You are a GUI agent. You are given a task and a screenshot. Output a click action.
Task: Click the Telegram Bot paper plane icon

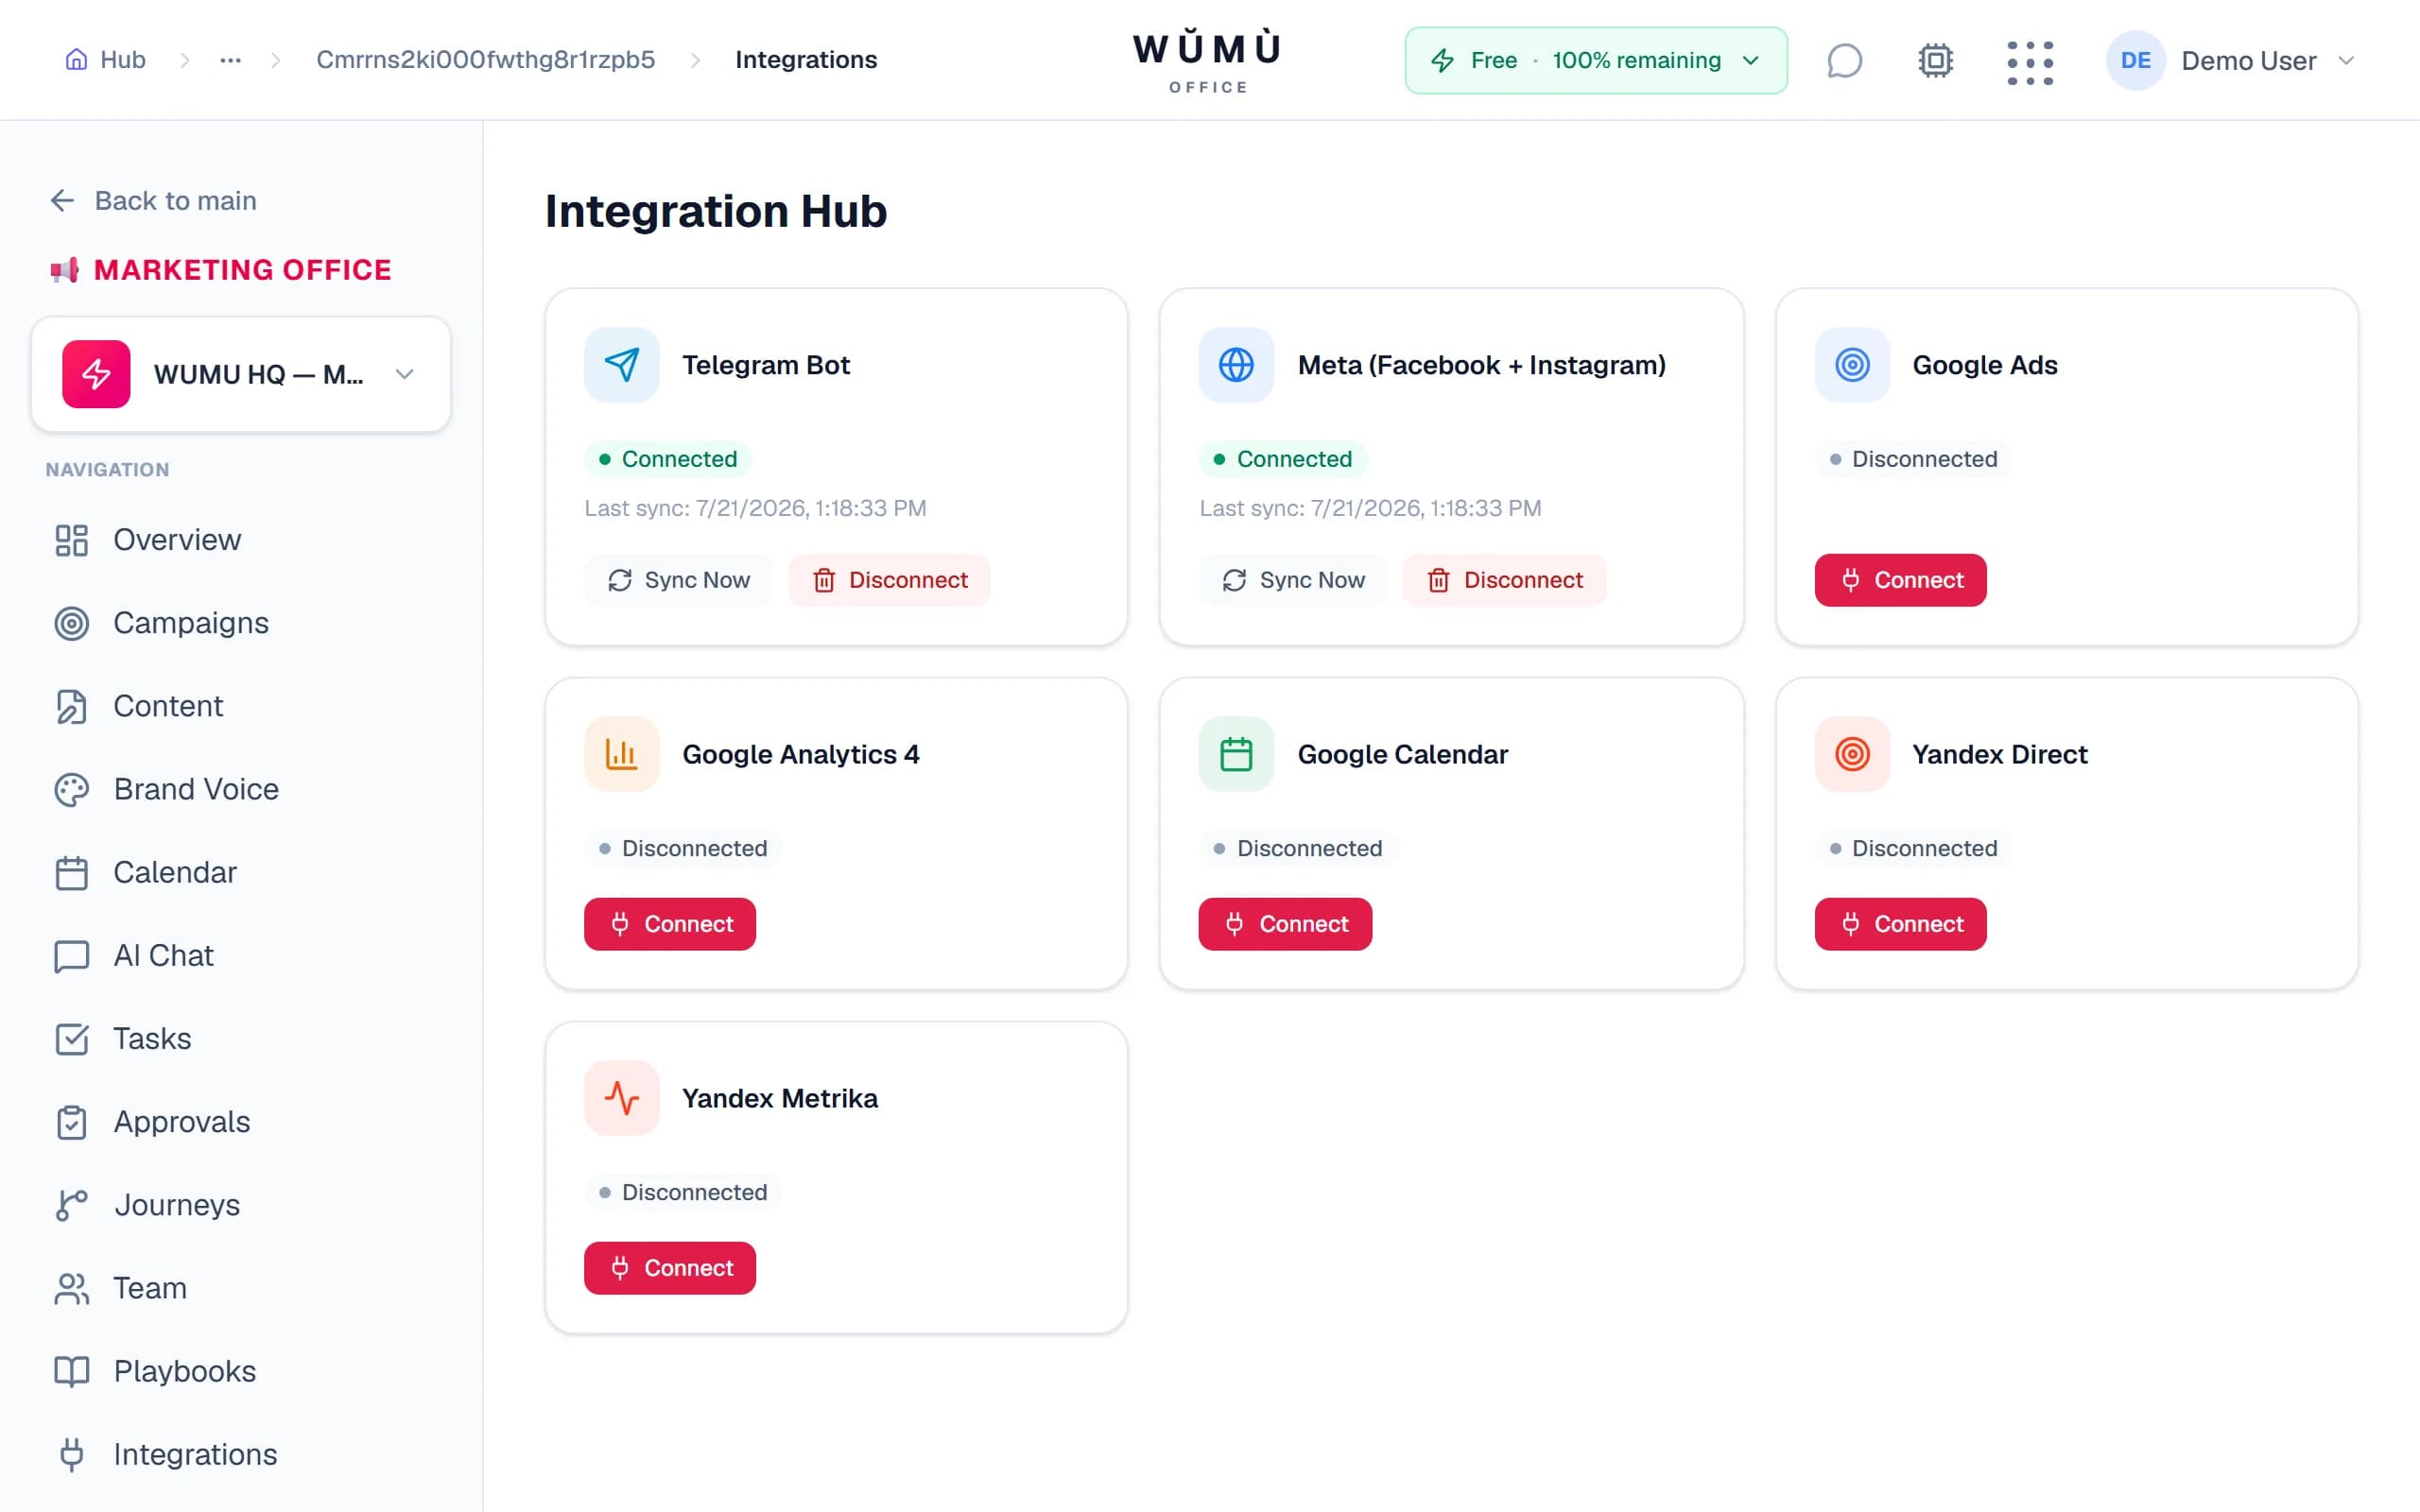point(621,365)
